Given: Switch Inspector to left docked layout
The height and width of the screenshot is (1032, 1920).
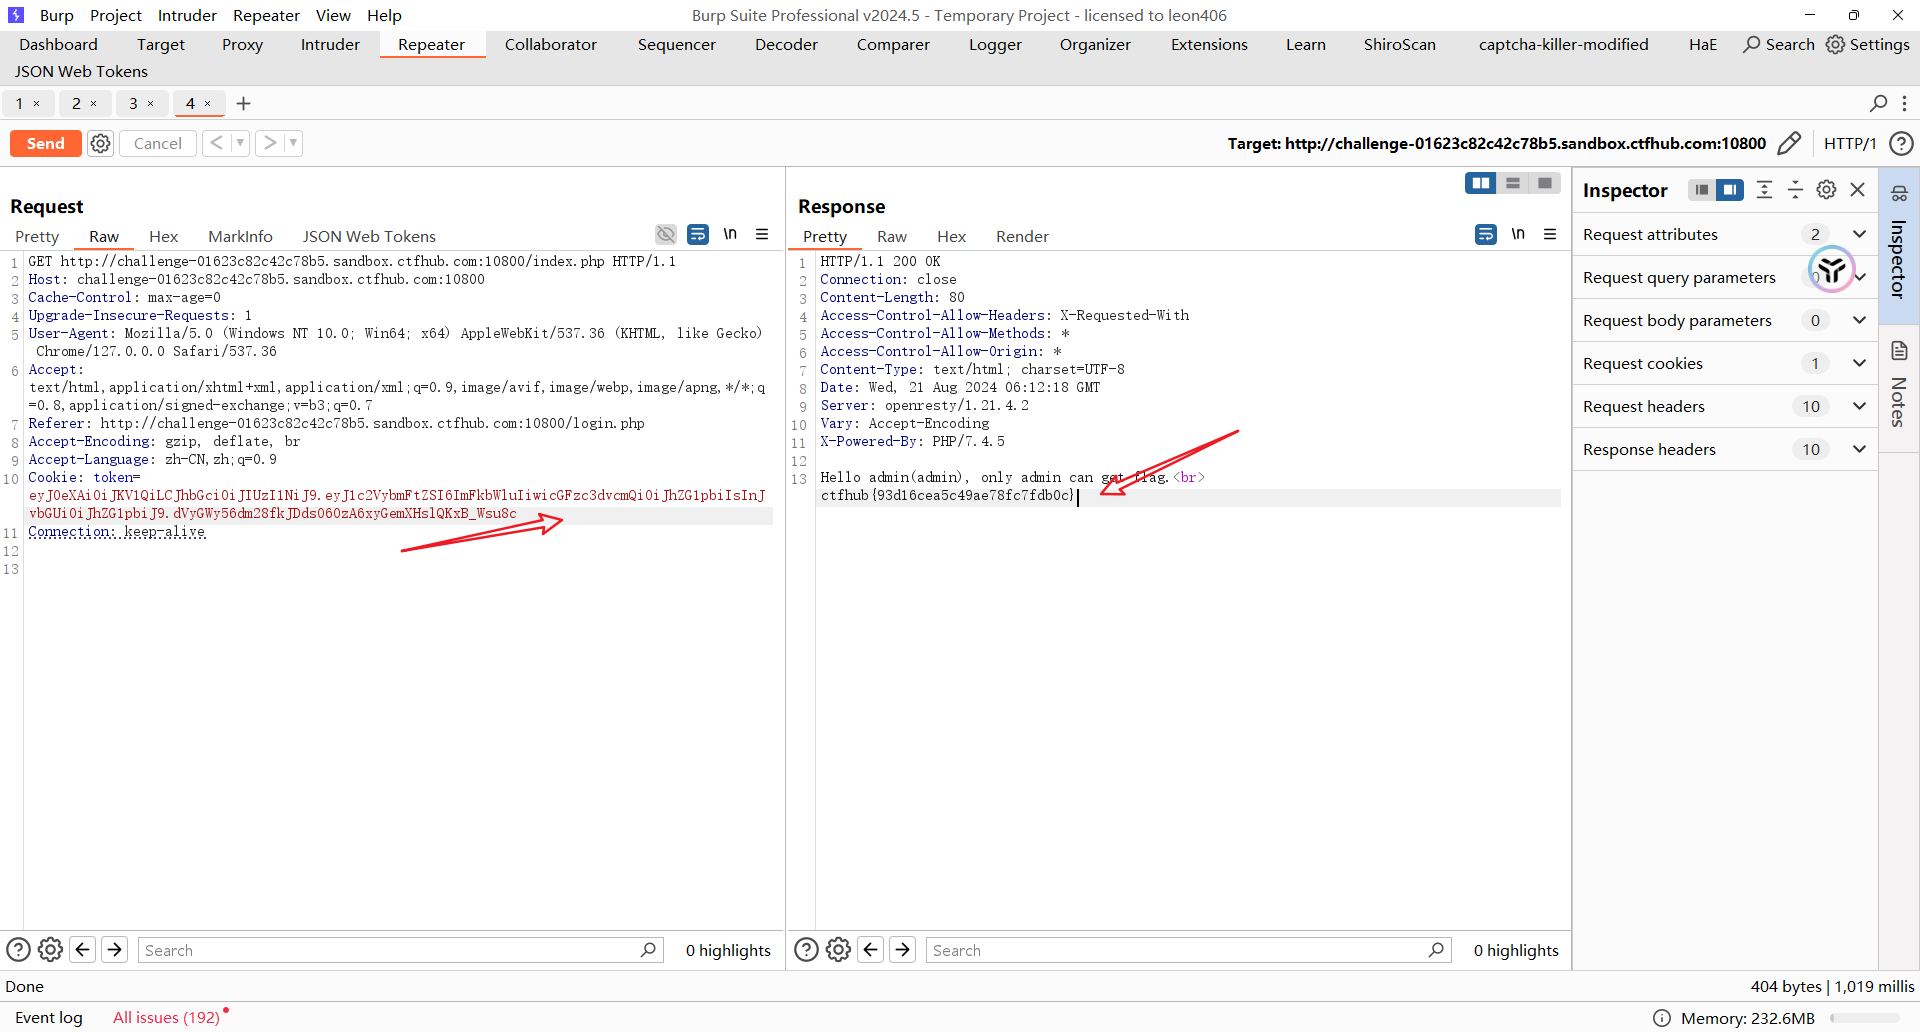Looking at the screenshot, I should [x=1702, y=190].
